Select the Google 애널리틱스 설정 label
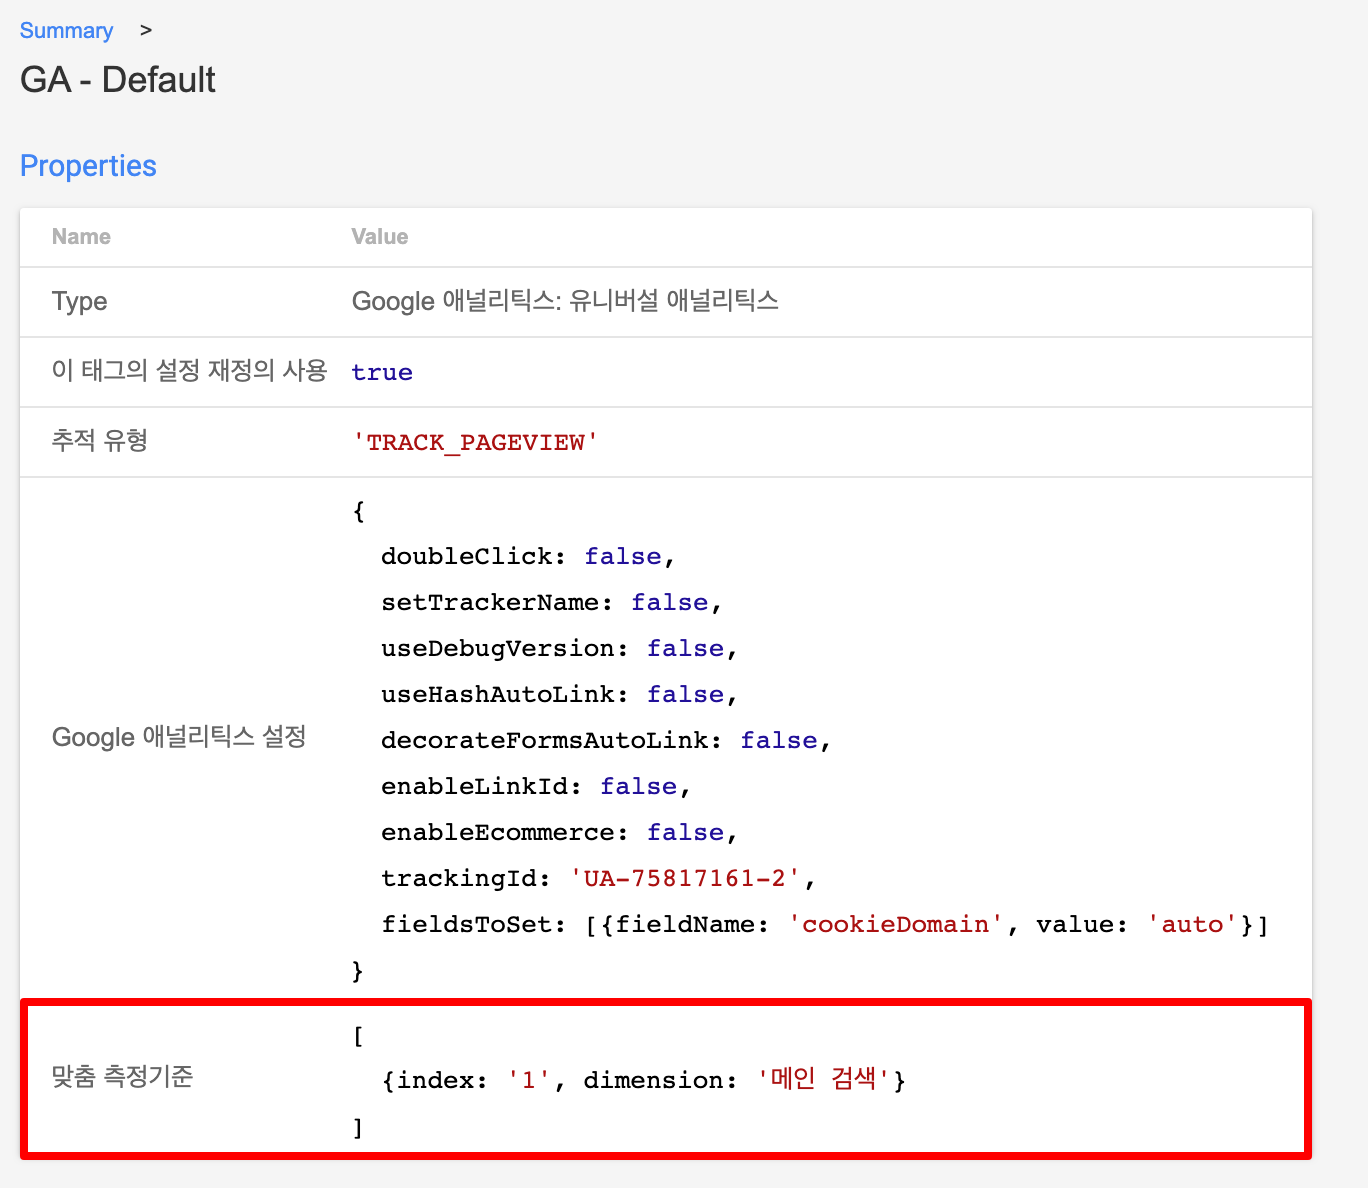Screen dimensions: 1368x1188 tap(179, 738)
